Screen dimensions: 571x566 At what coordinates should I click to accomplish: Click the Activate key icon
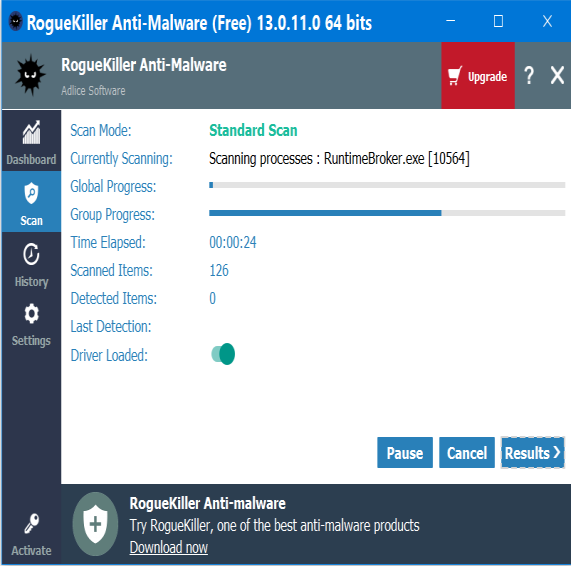[31, 523]
